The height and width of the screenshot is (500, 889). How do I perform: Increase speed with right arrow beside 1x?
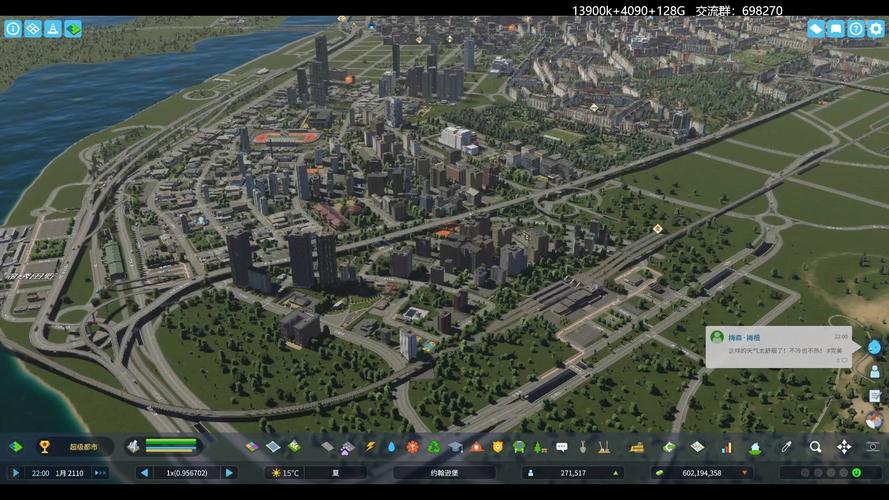[x=229, y=473]
